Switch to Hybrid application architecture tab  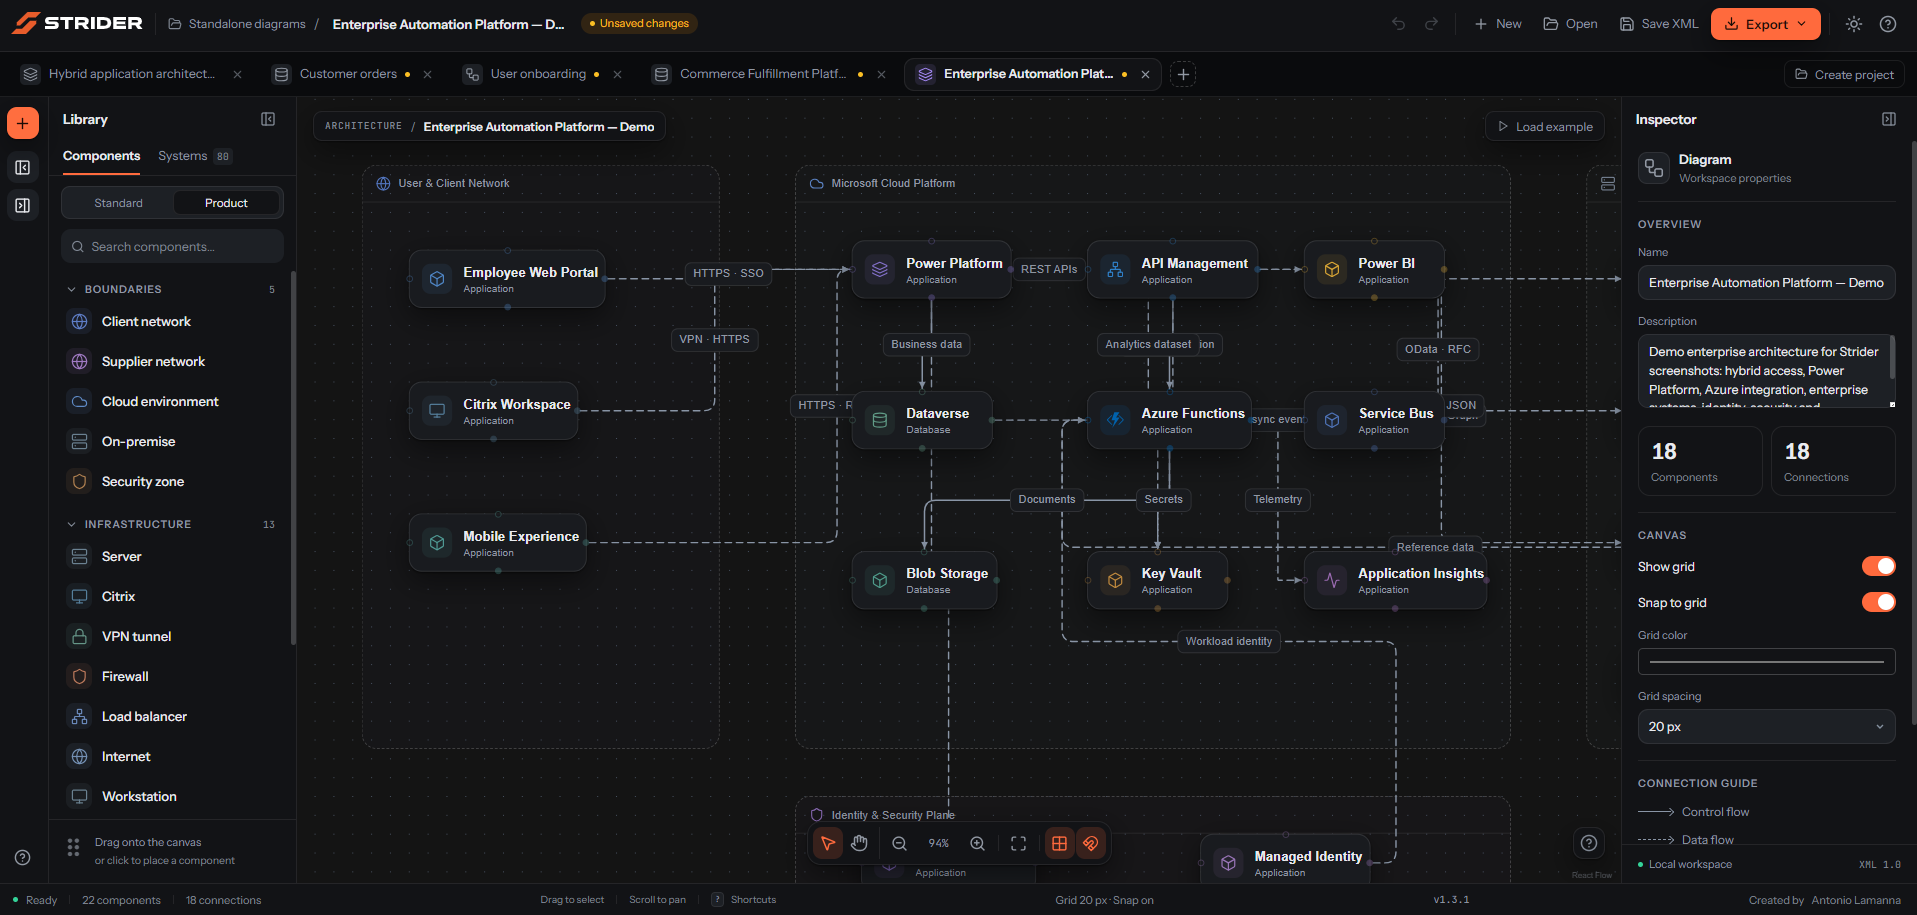[x=131, y=74]
